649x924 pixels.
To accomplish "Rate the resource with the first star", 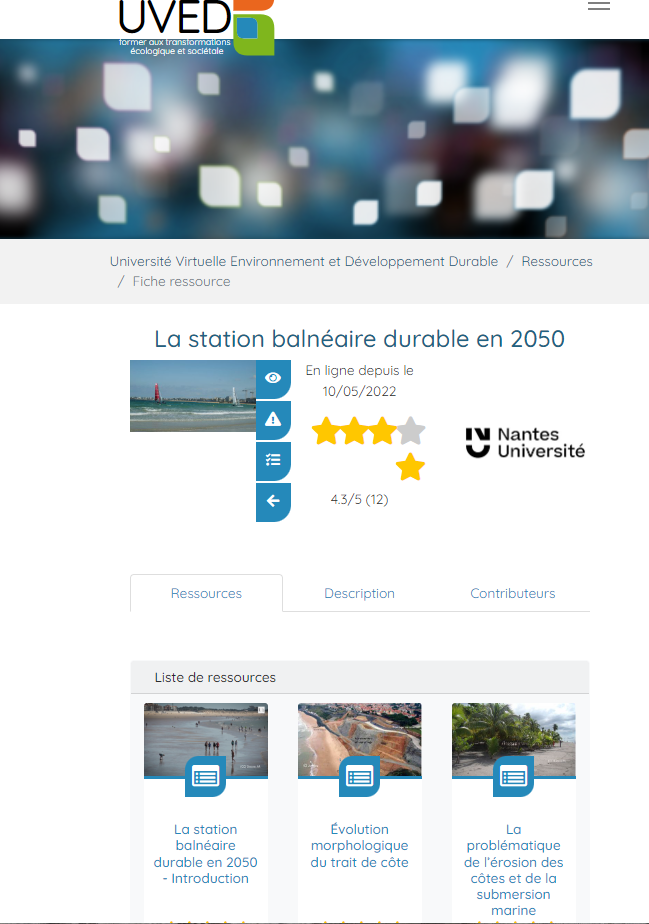I will tap(326, 432).
